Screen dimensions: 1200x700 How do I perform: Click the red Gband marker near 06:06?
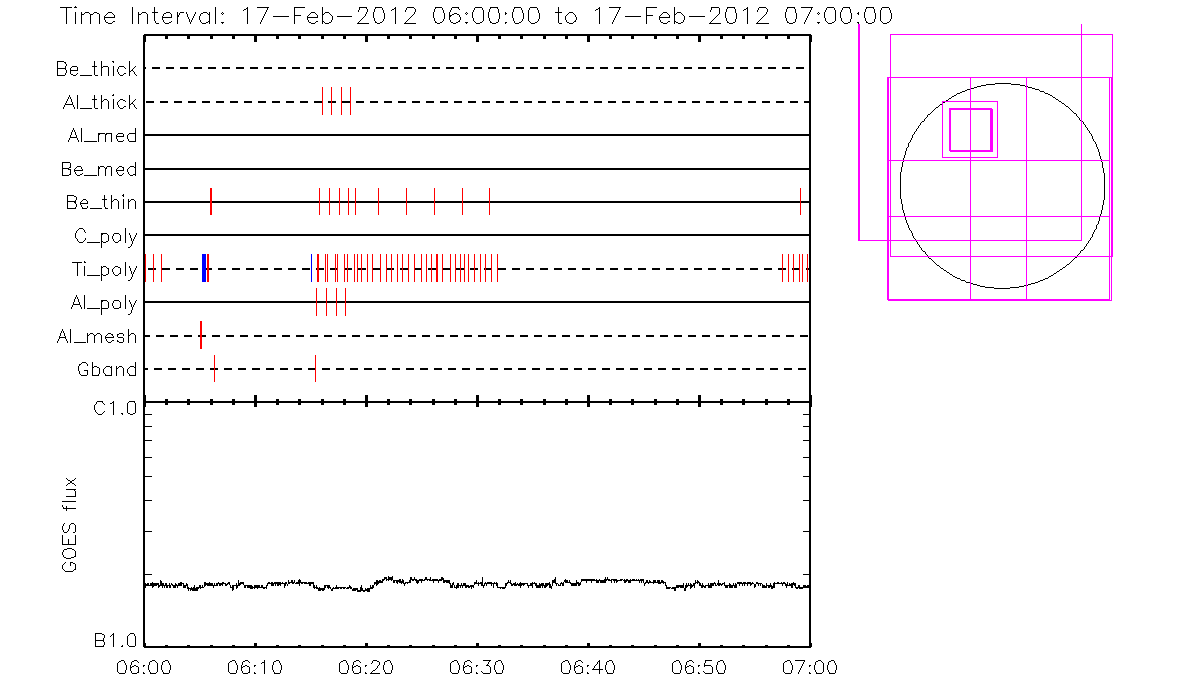214,369
